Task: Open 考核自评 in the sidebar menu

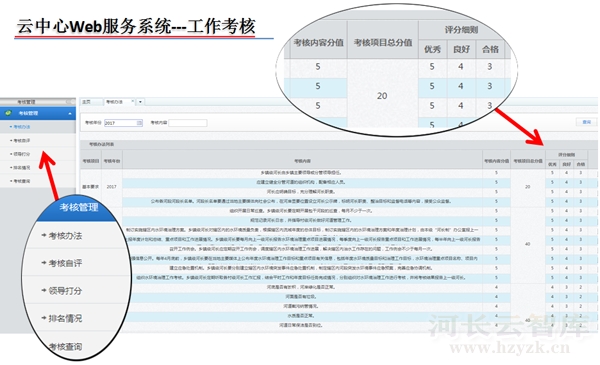Action: [22, 140]
